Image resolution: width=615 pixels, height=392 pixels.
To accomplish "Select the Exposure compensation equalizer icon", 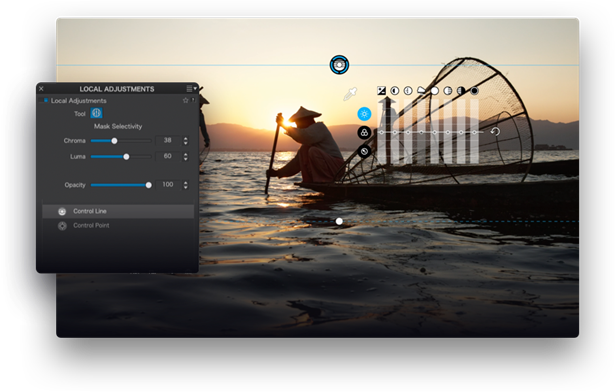I will pyautogui.click(x=381, y=91).
